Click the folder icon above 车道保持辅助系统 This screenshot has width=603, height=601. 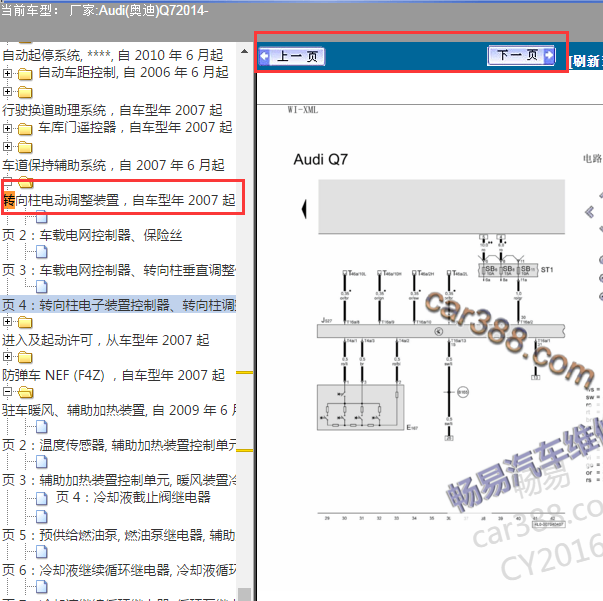point(25,147)
